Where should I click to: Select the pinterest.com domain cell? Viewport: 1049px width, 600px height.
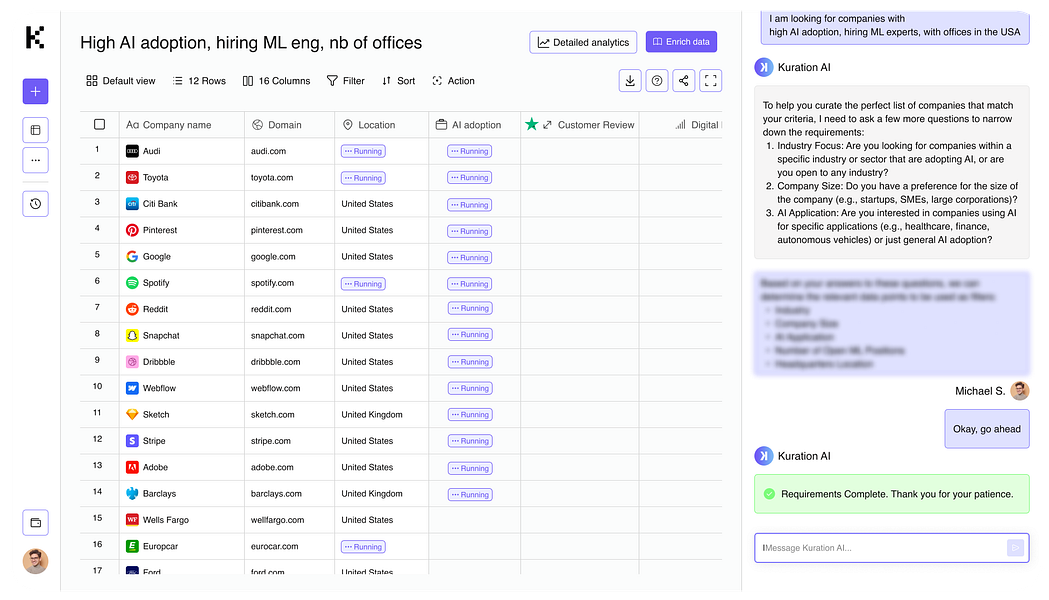coord(277,230)
